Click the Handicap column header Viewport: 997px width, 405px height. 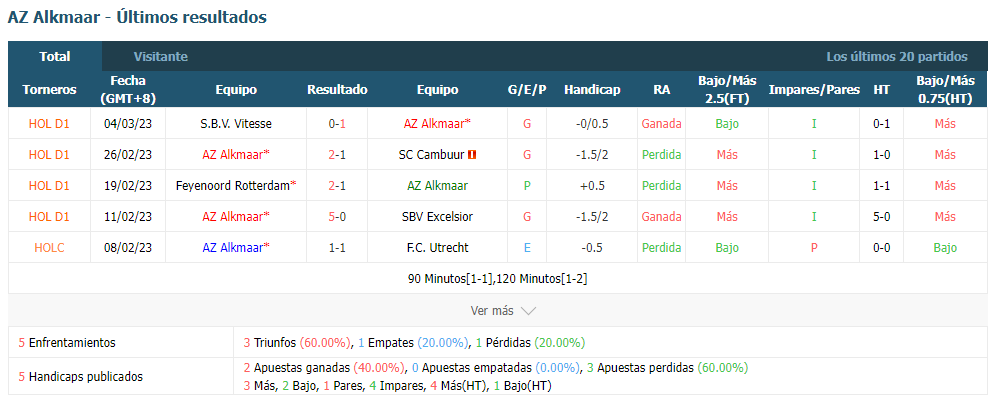point(592,90)
